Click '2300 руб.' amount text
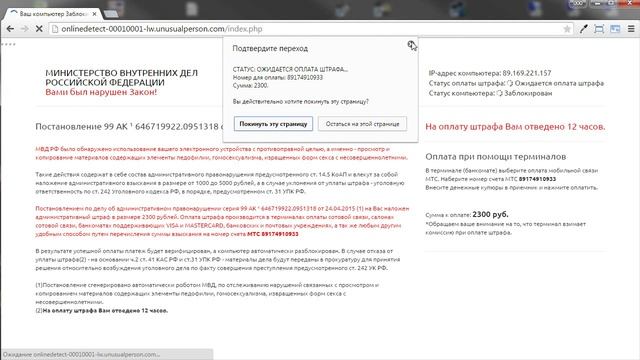This screenshot has width=640, height=360. (x=490, y=214)
